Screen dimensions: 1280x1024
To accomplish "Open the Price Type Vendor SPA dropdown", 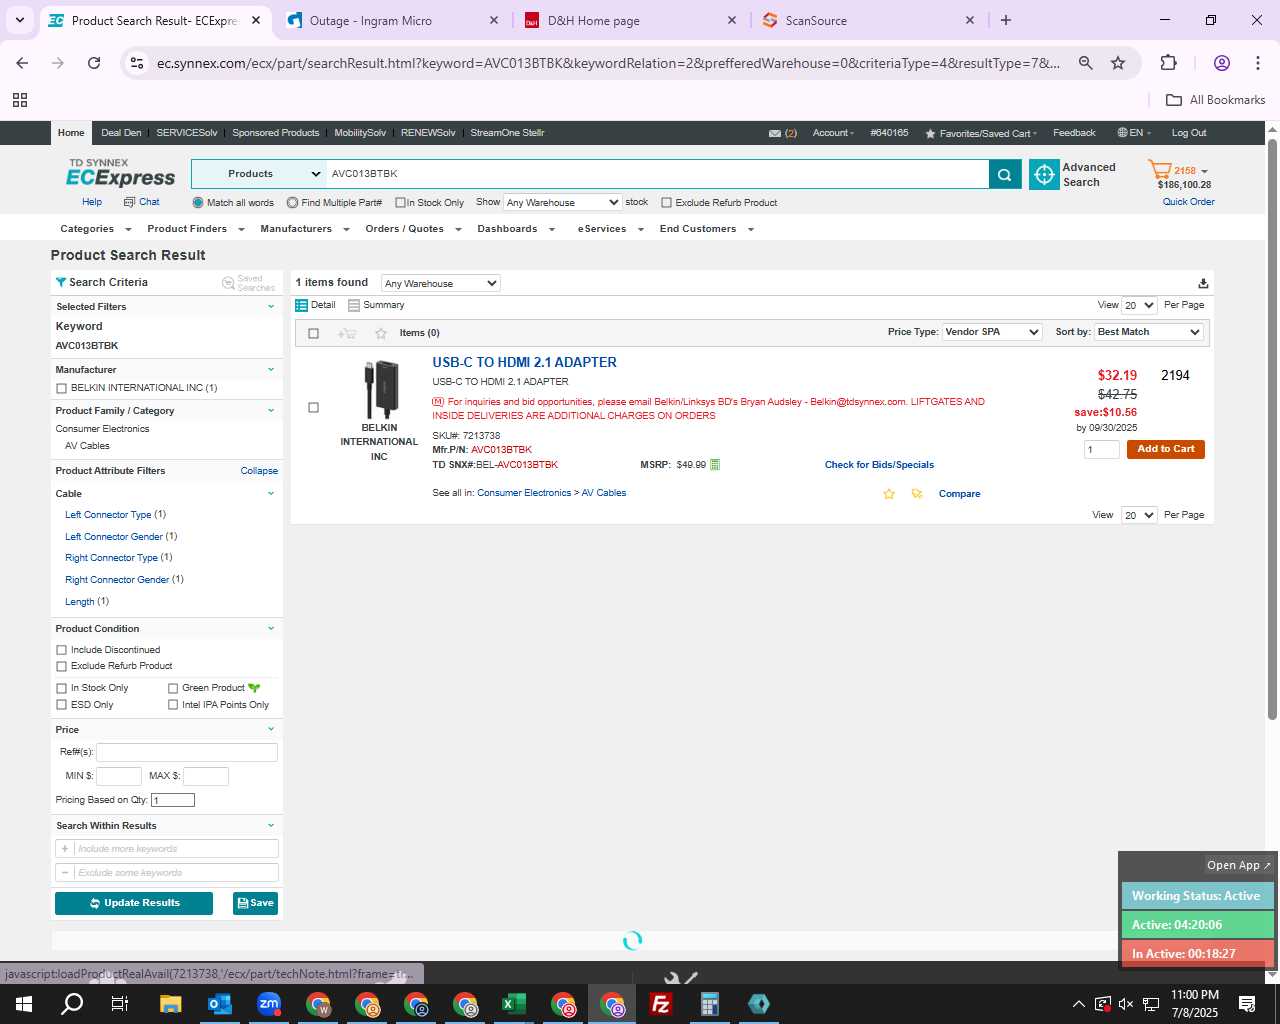I will click(992, 332).
